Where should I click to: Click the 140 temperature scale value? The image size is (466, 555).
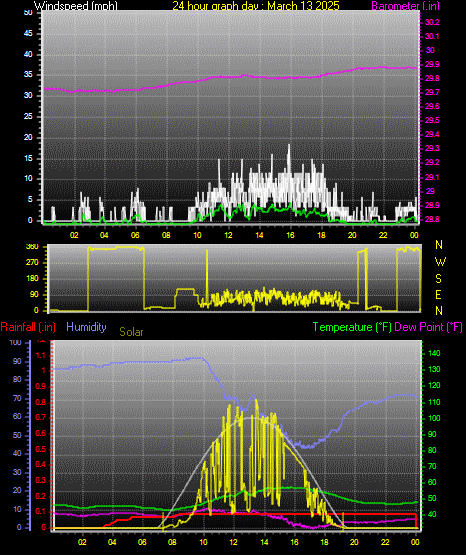coord(434,353)
